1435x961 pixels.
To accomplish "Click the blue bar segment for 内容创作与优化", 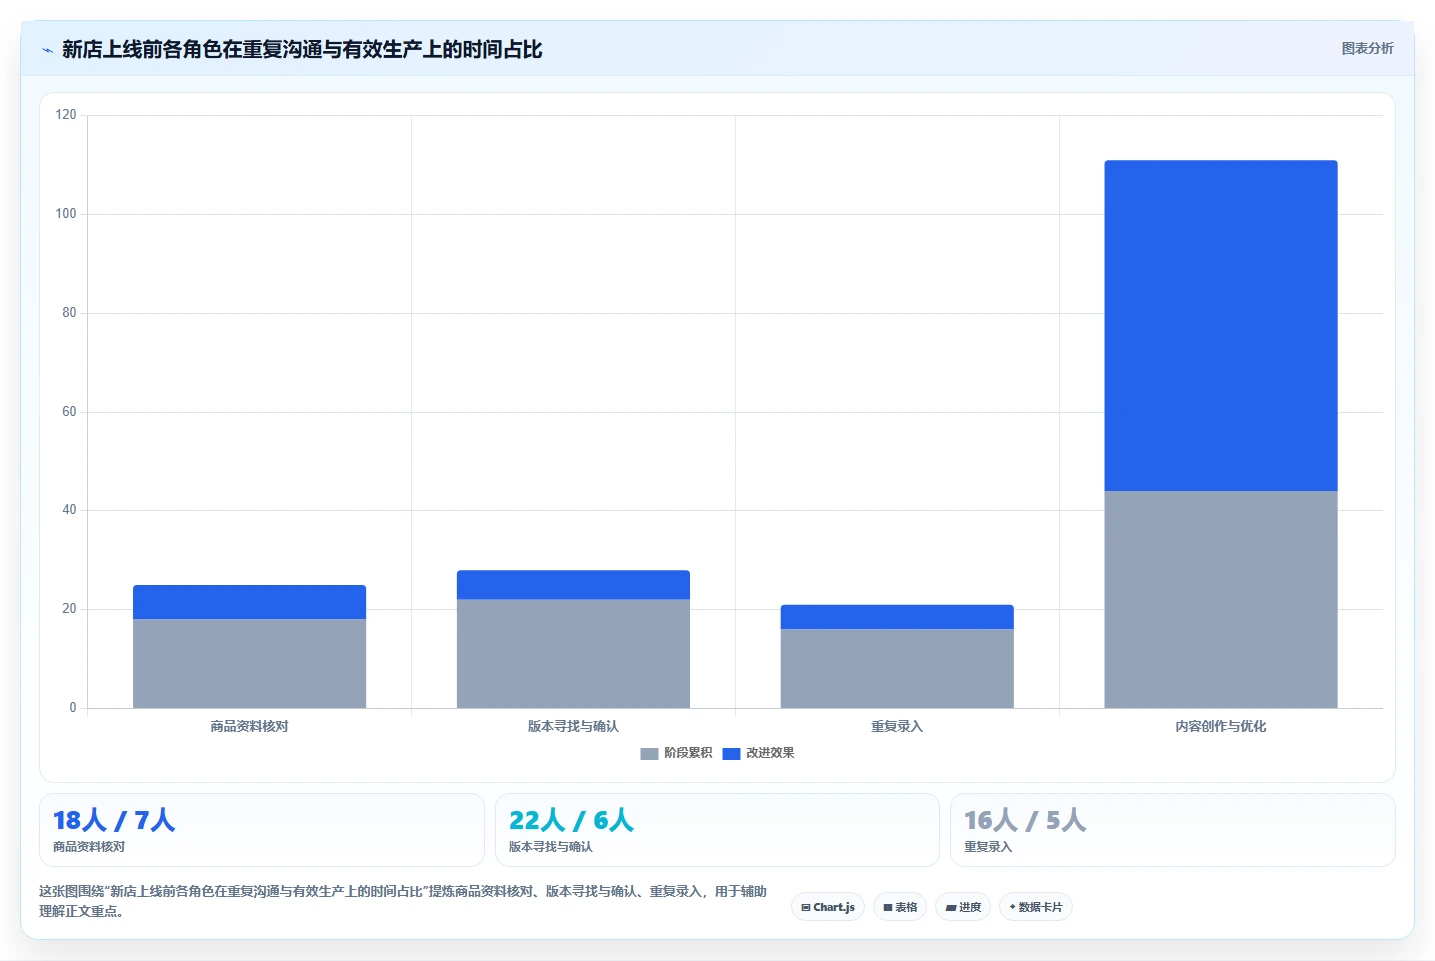I will (1221, 325).
